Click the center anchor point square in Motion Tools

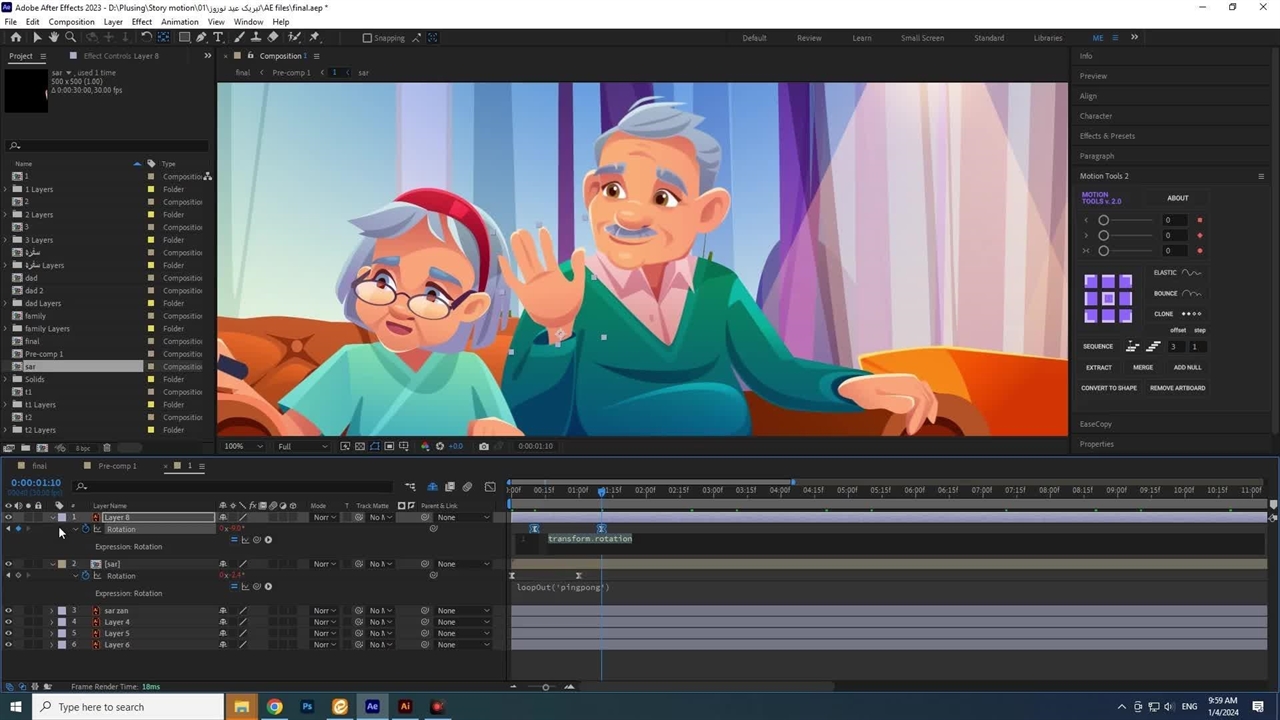click(1108, 299)
